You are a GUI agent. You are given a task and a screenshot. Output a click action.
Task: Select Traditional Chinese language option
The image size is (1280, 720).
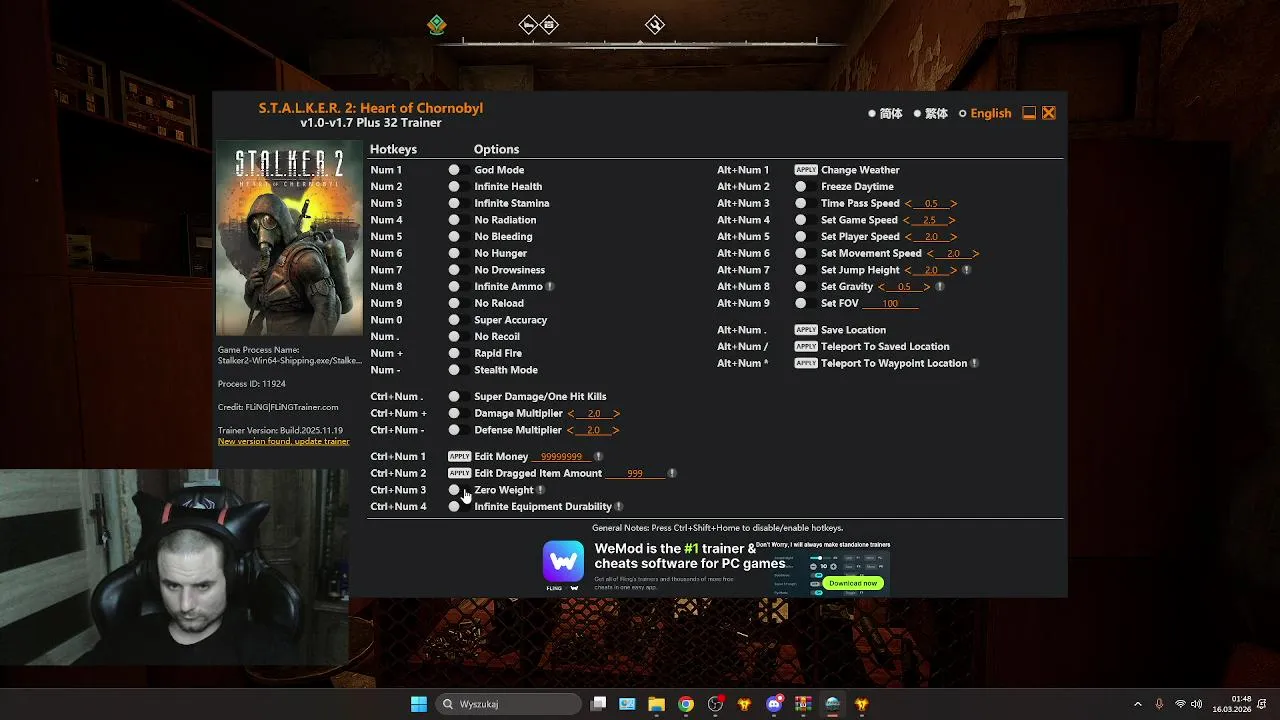(x=930, y=114)
